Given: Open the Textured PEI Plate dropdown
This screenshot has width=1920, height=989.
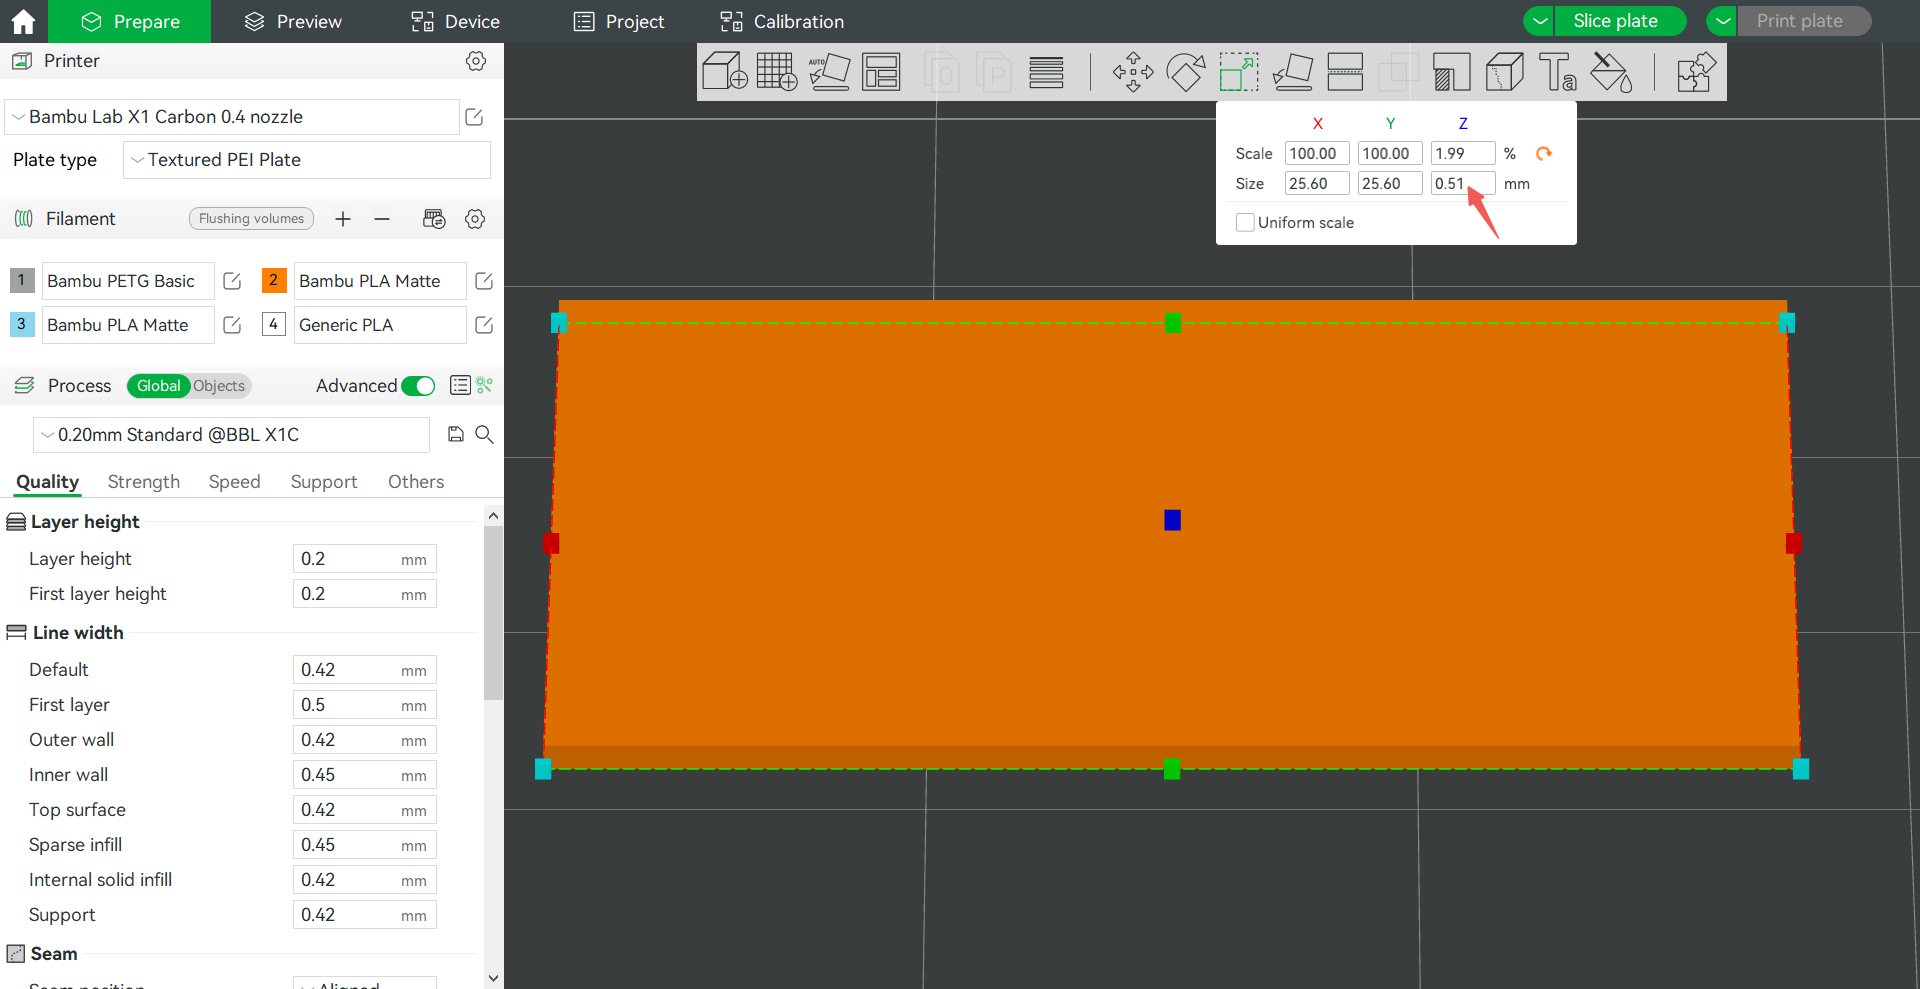Looking at the screenshot, I should [x=307, y=160].
